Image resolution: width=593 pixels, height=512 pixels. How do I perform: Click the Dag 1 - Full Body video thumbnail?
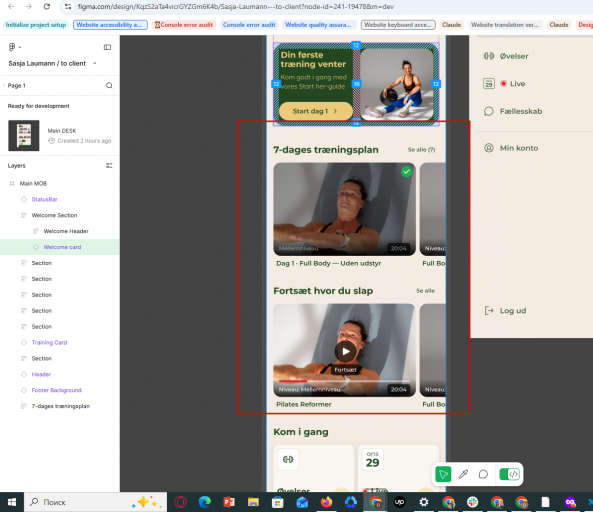[344, 209]
